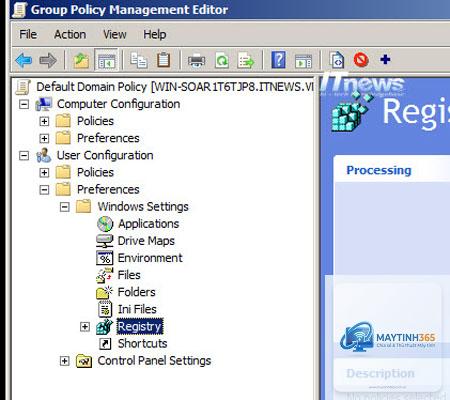Screen dimensions: 450x400
Task: Click the Up one level folder icon
Action: pyautogui.click(x=81, y=60)
